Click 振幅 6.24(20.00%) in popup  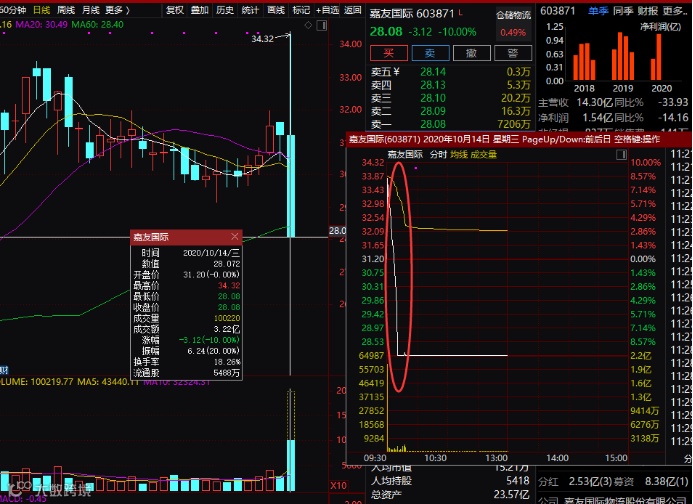pyautogui.click(x=186, y=351)
